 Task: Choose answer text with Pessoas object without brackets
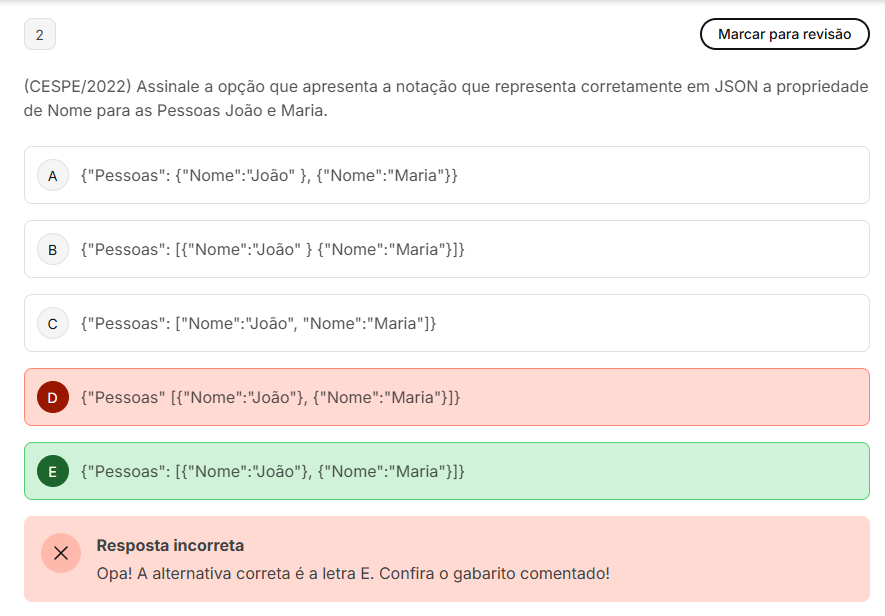coord(269,176)
